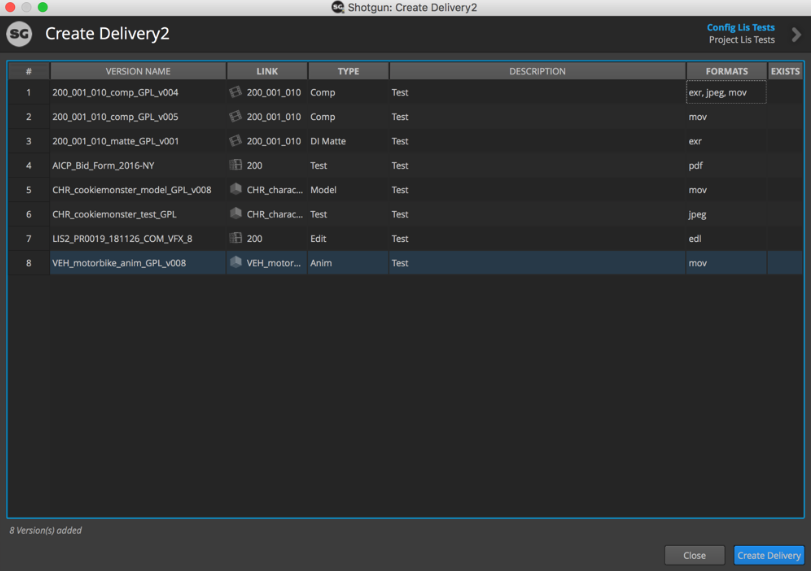Click the FORMATS column header
811x571 pixels.
pos(726,71)
